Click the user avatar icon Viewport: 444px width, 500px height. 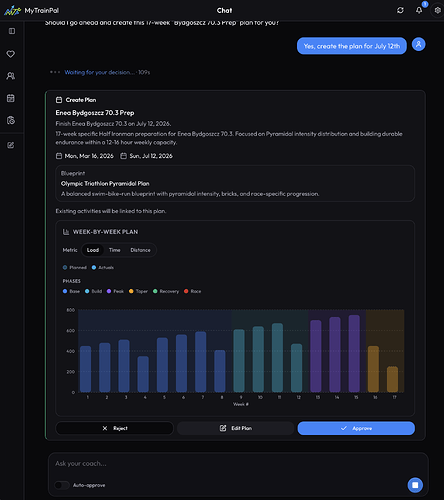[x=418, y=44]
